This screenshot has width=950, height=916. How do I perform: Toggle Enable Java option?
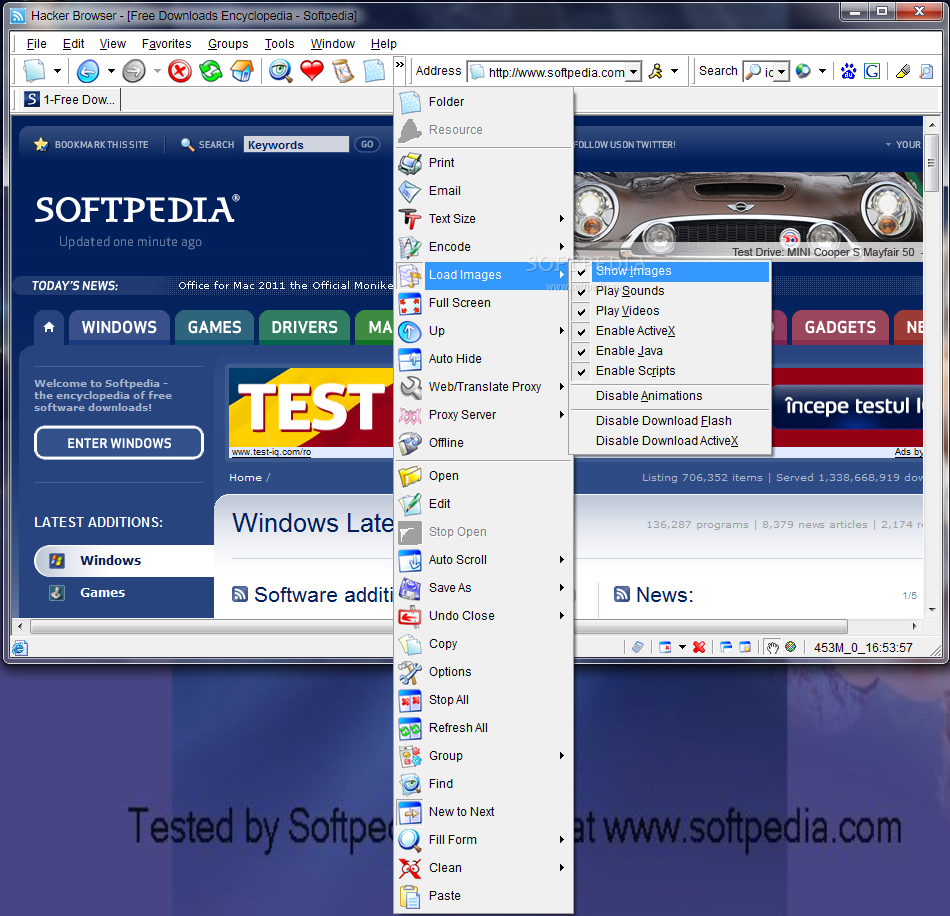(x=670, y=351)
